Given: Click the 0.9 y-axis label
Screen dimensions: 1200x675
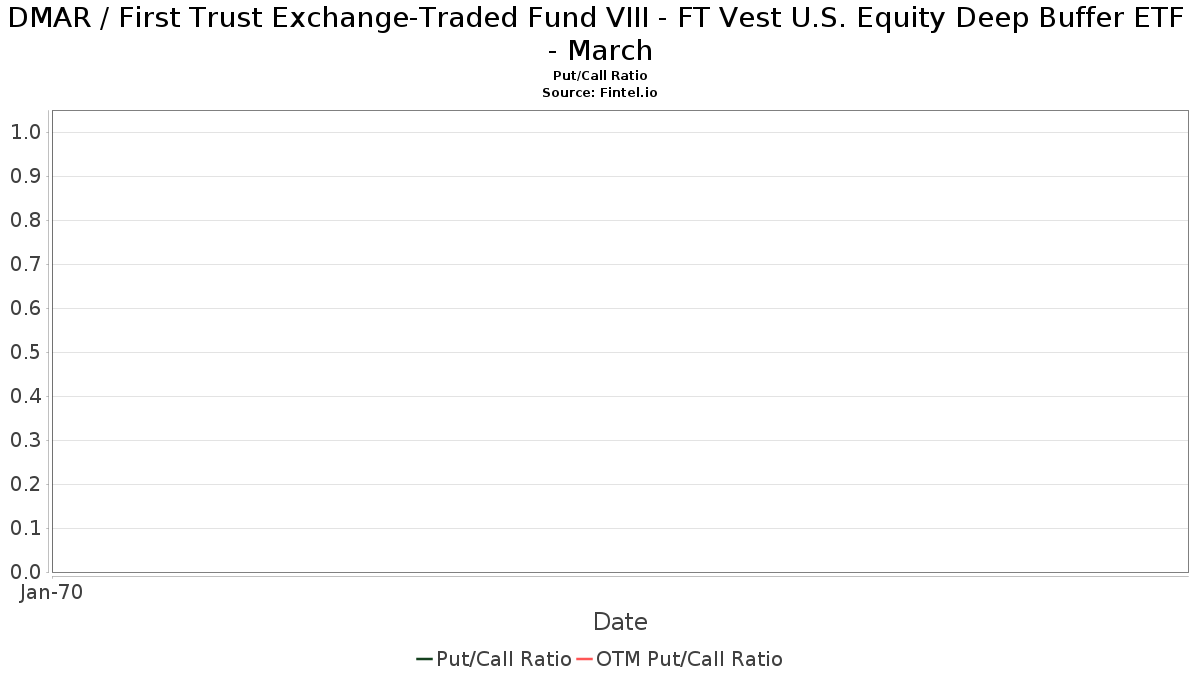Looking at the screenshot, I should (x=25, y=176).
